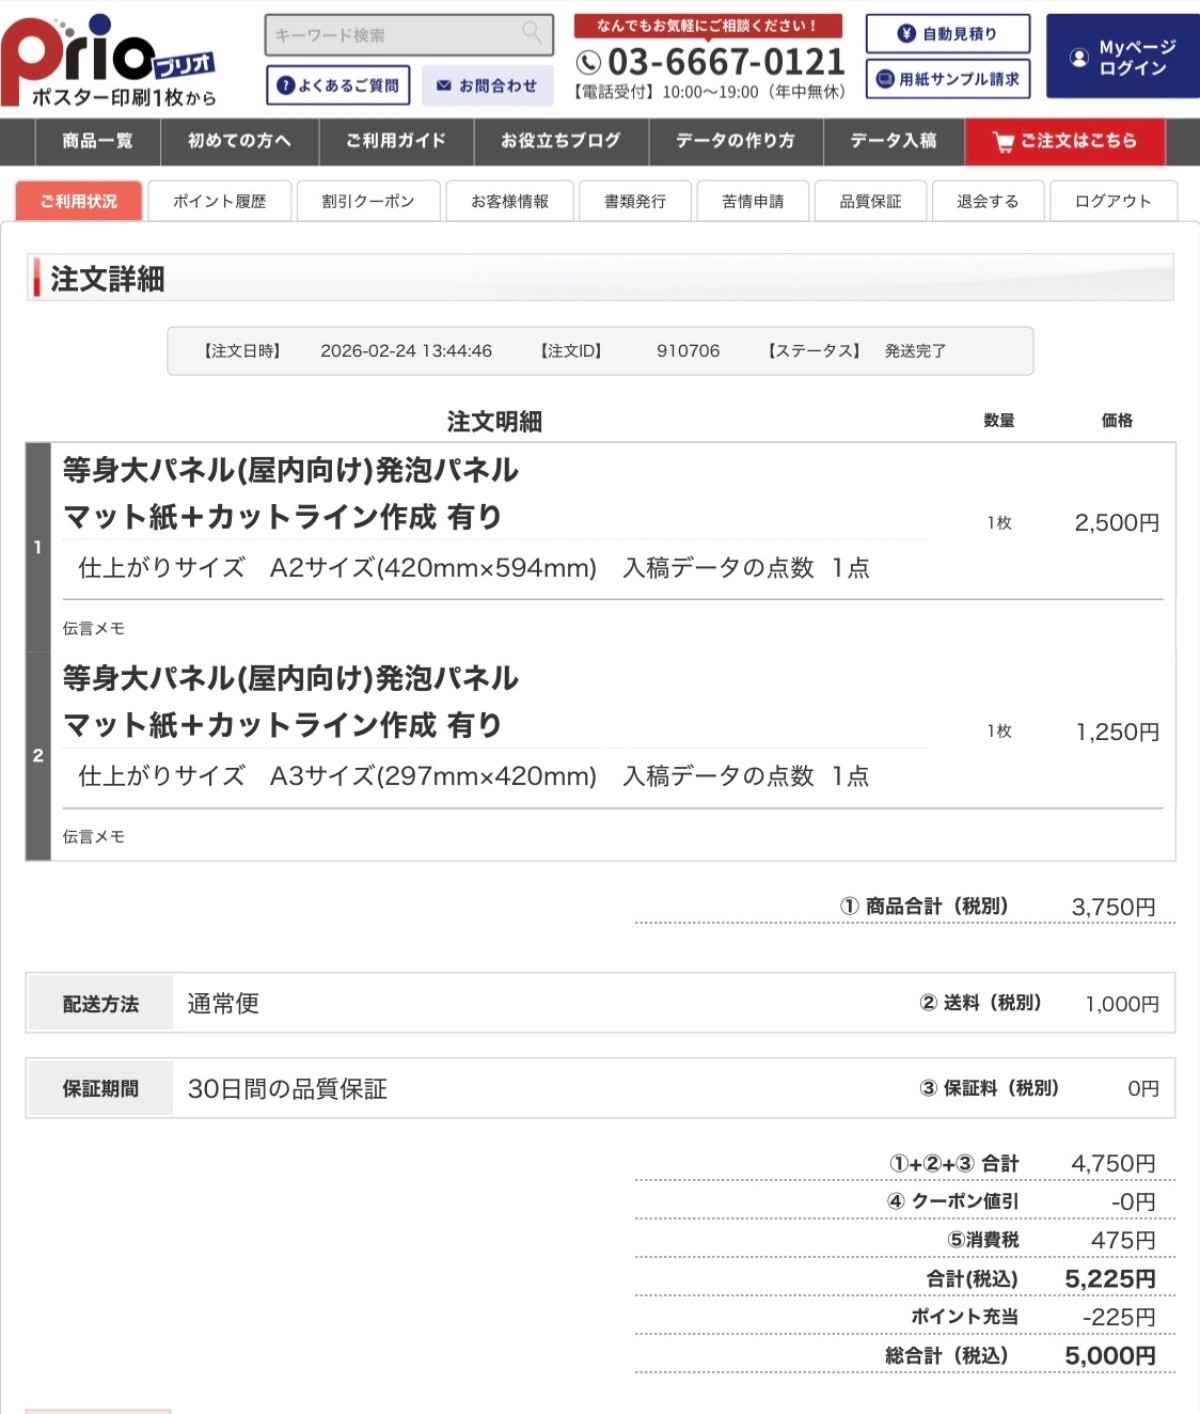Open the ご利用ガイド menu
The width and height of the screenshot is (1200, 1414).
click(396, 141)
